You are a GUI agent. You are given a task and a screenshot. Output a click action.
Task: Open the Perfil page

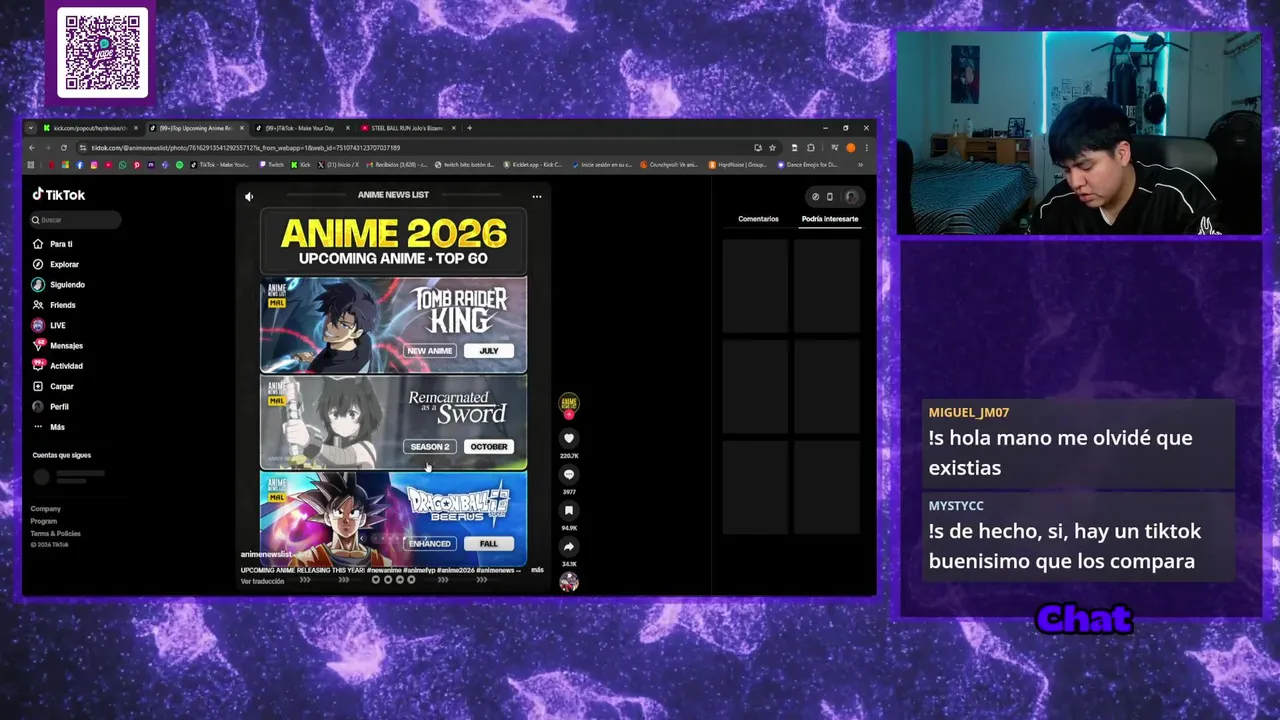[x=50, y=407]
